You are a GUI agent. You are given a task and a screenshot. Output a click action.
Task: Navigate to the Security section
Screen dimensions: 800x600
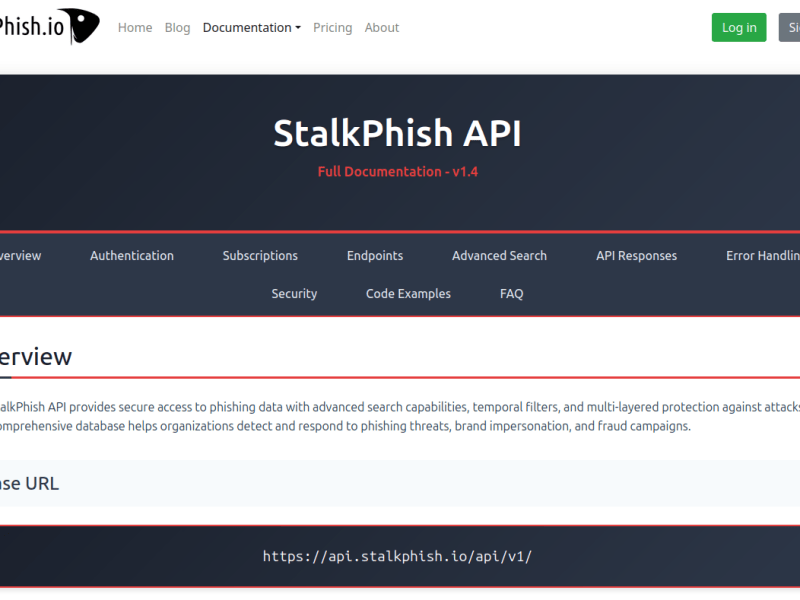click(x=294, y=293)
